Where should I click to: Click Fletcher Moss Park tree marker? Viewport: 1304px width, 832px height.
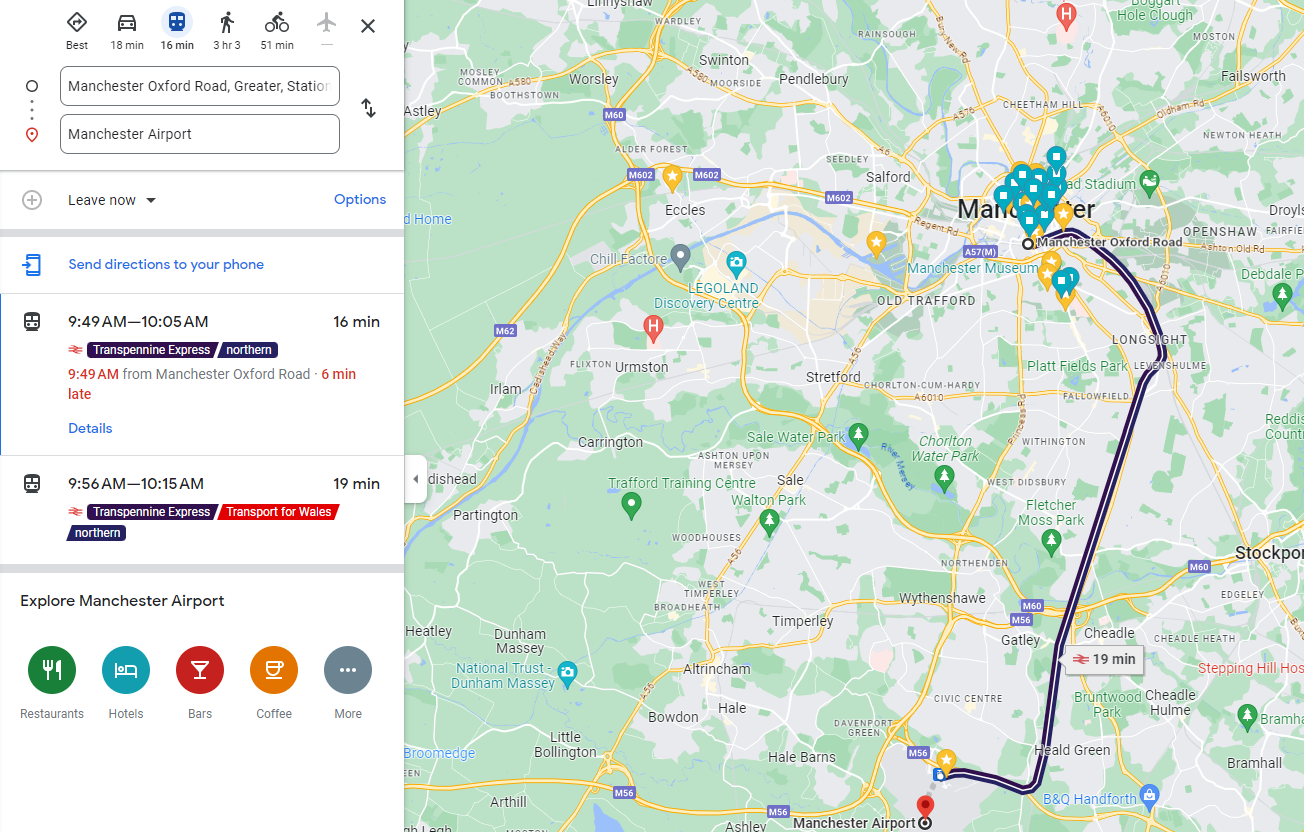1050,543
